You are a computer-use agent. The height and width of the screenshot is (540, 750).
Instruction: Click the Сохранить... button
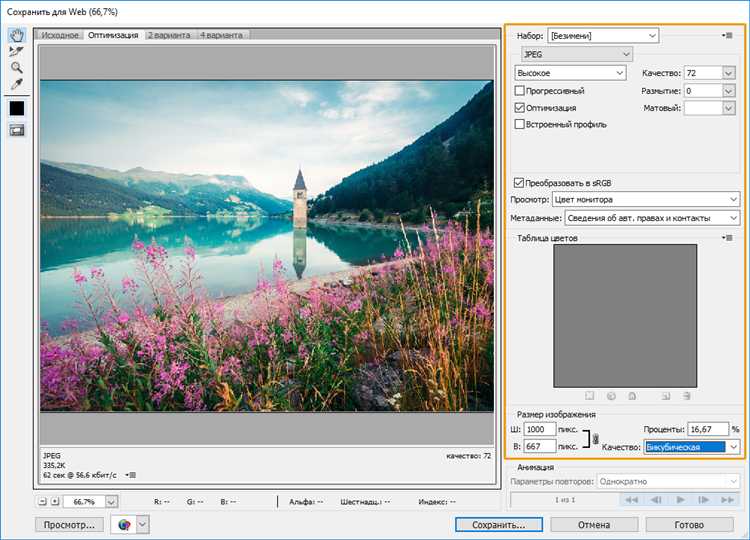(498, 525)
